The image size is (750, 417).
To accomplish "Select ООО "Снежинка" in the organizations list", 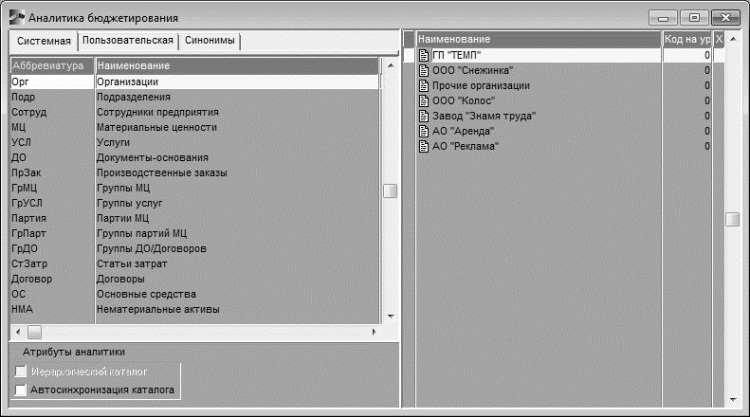I will click(473, 71).
